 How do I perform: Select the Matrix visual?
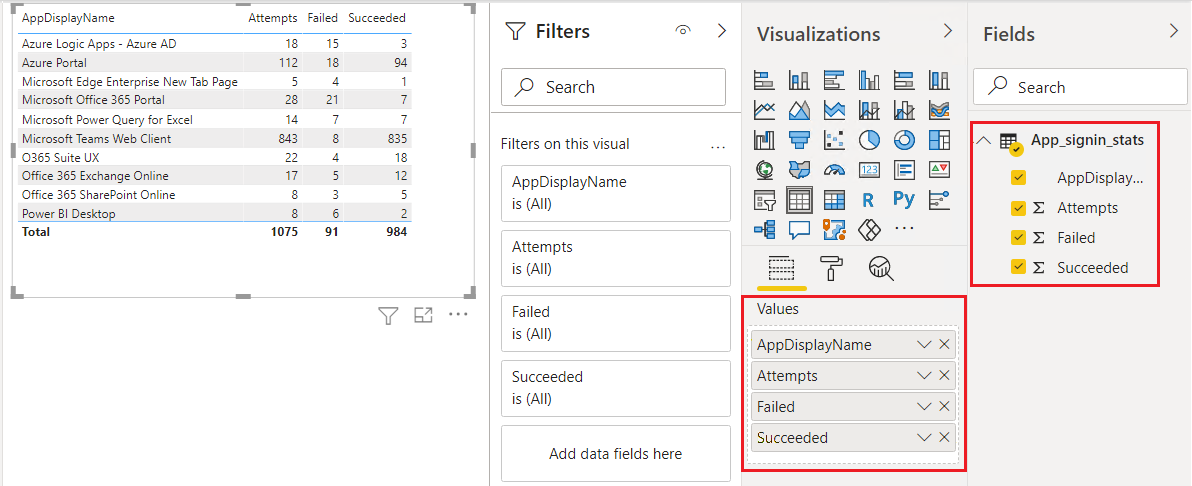coord(834,199)
